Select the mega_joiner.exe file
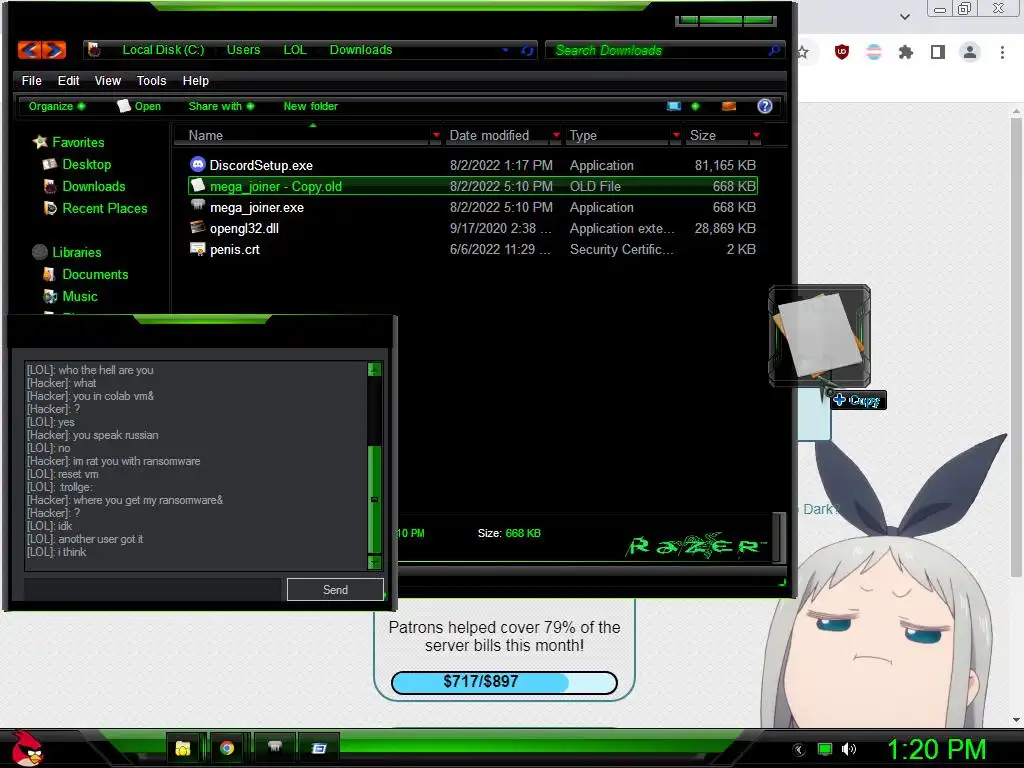Viewport: 1024px width, 768px height. [473, 207]
